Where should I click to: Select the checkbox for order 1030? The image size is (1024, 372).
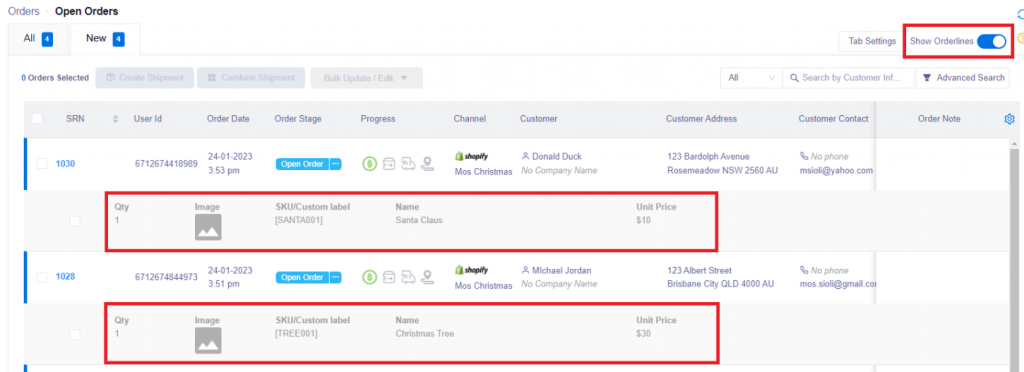(42, 164)
